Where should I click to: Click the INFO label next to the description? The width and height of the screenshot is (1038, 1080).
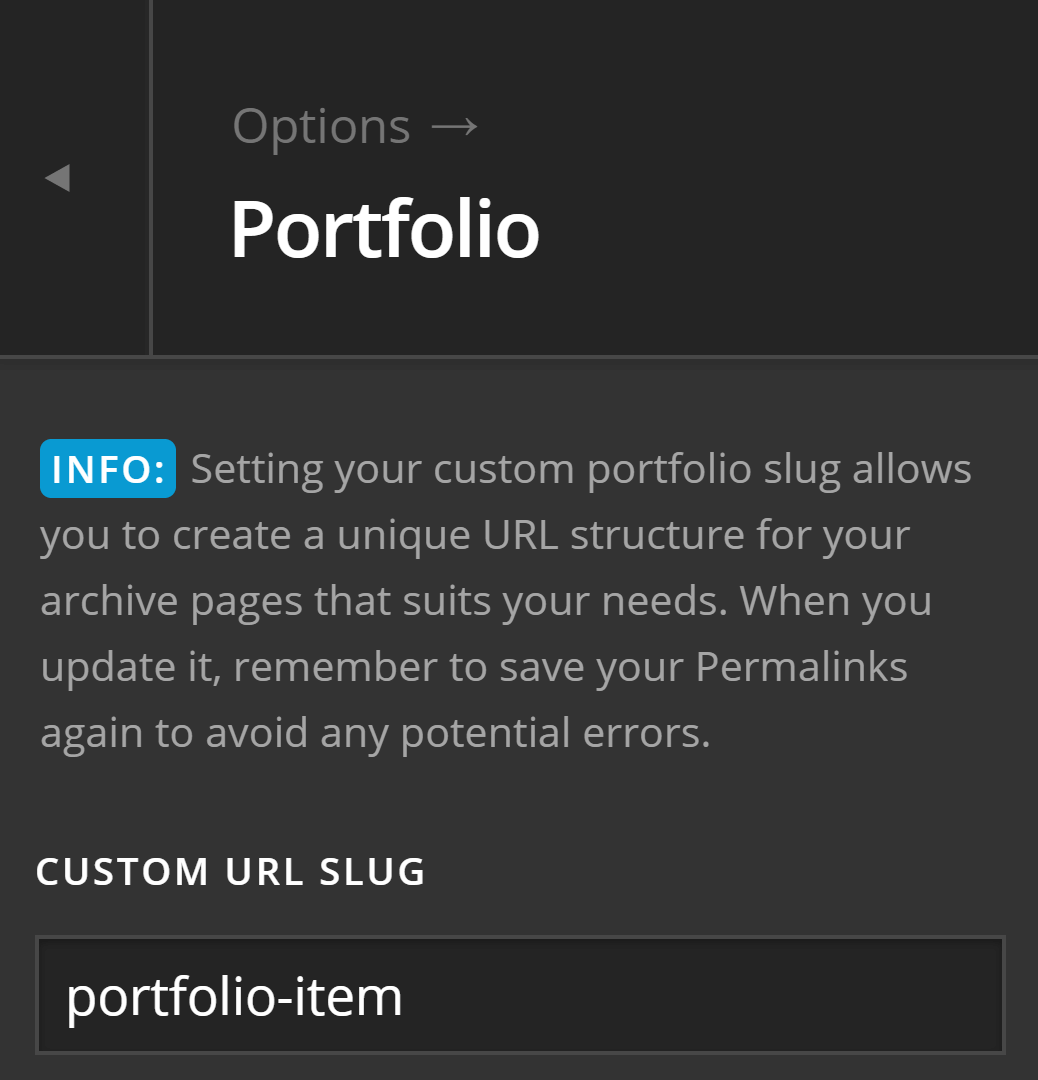click(107, 467)
